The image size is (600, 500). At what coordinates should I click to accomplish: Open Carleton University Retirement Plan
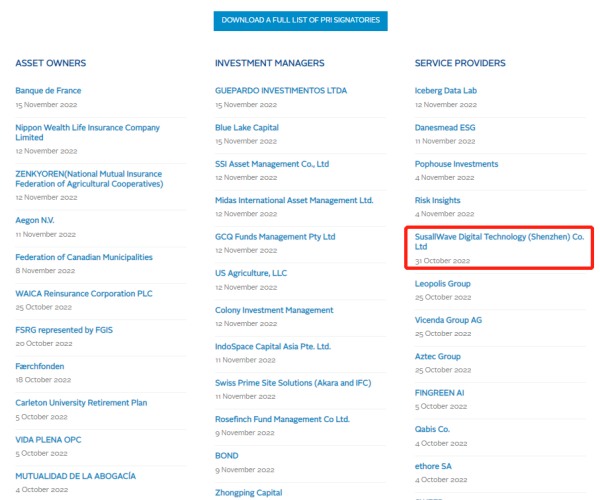(81, 403)
